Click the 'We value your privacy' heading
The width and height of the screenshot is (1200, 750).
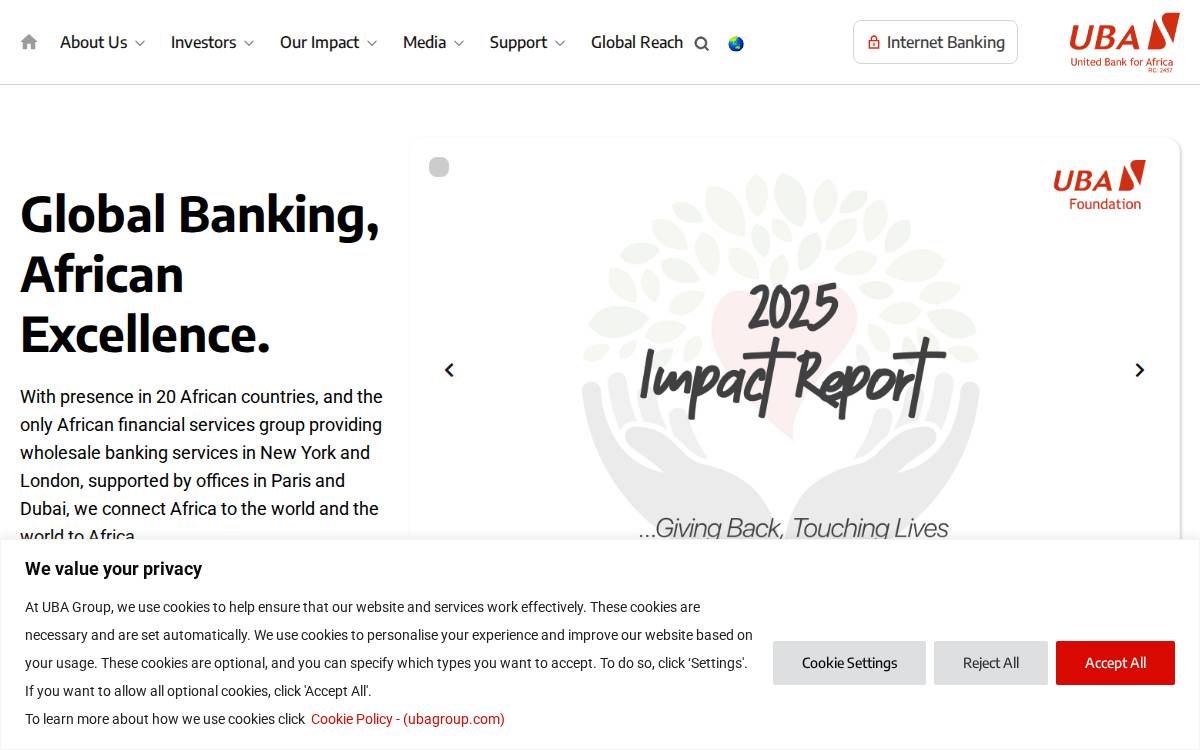113,569
